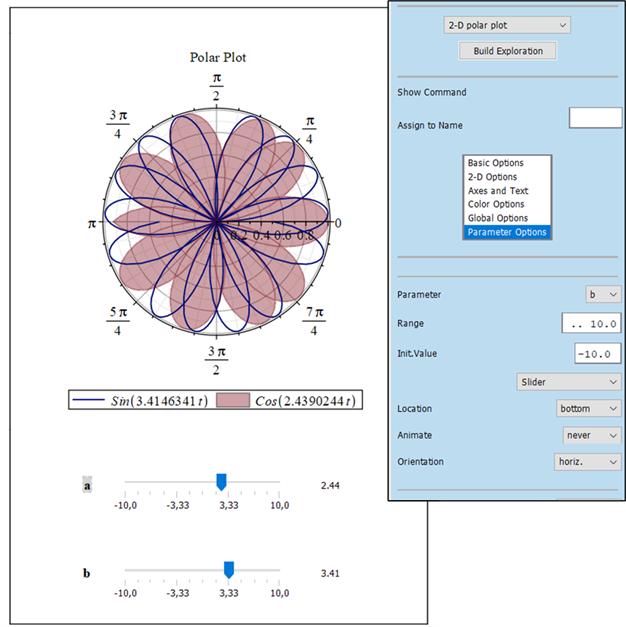The height and width of the screenshot is (627, 626).
Task: Click the Init.Value input field
Action: (x=597, y=354)
